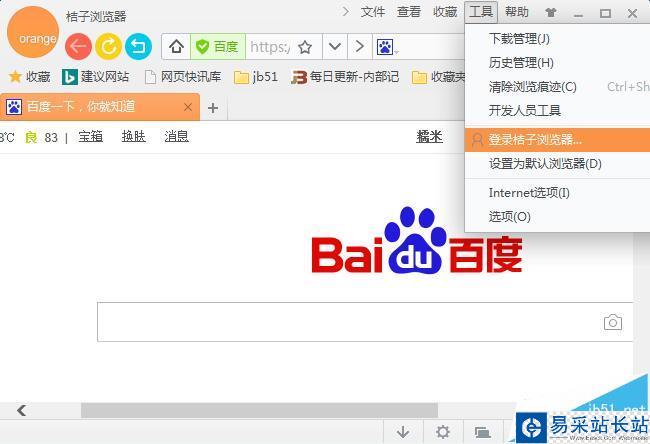Viewport: 650px width, 444px height.
Task: Click the blue undo-close restore button
Action: [x=138, y=46]
